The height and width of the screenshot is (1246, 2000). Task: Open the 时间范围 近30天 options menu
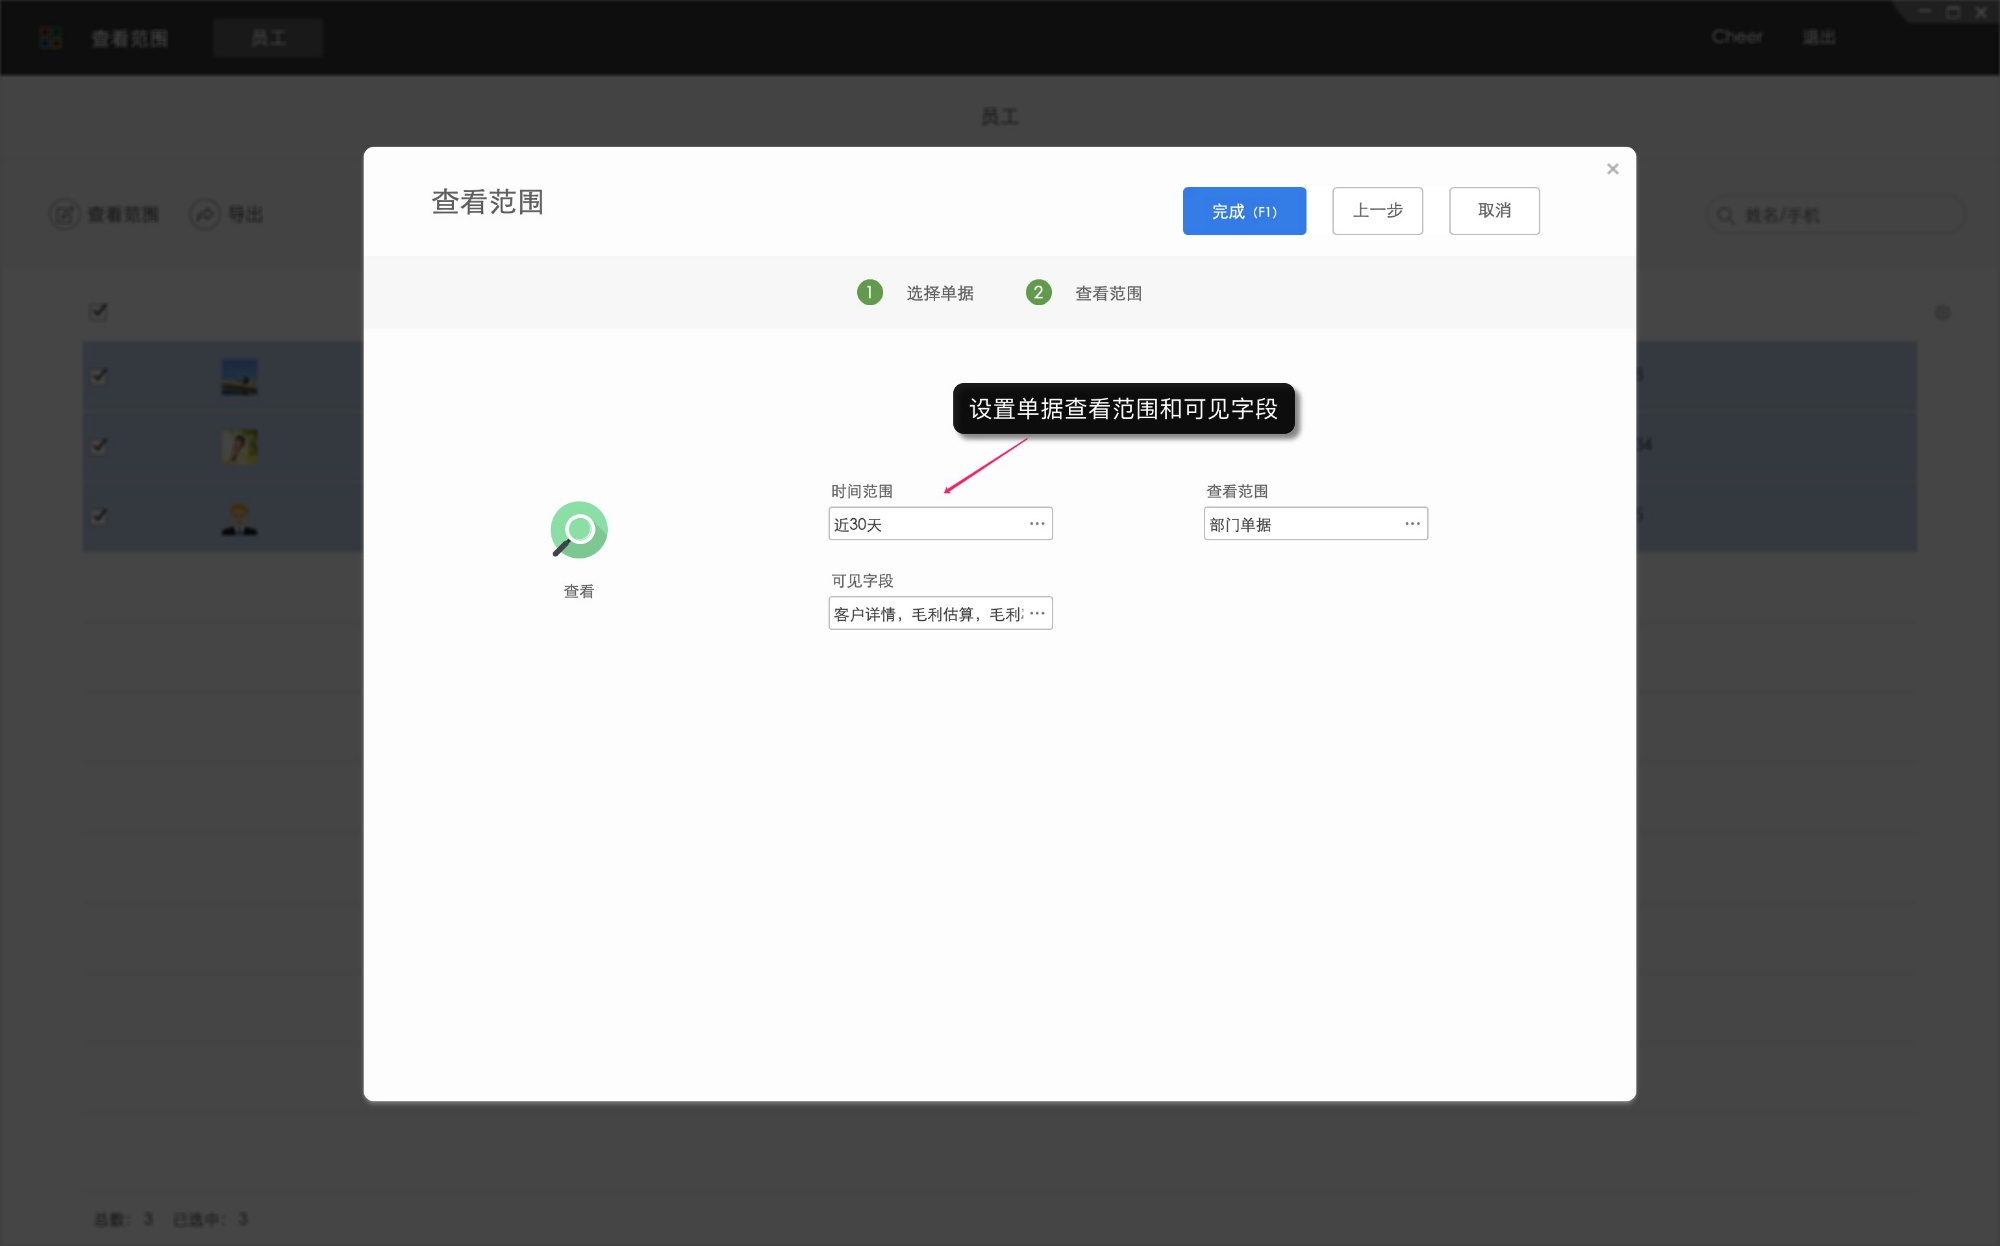[x=1037, y=523]
